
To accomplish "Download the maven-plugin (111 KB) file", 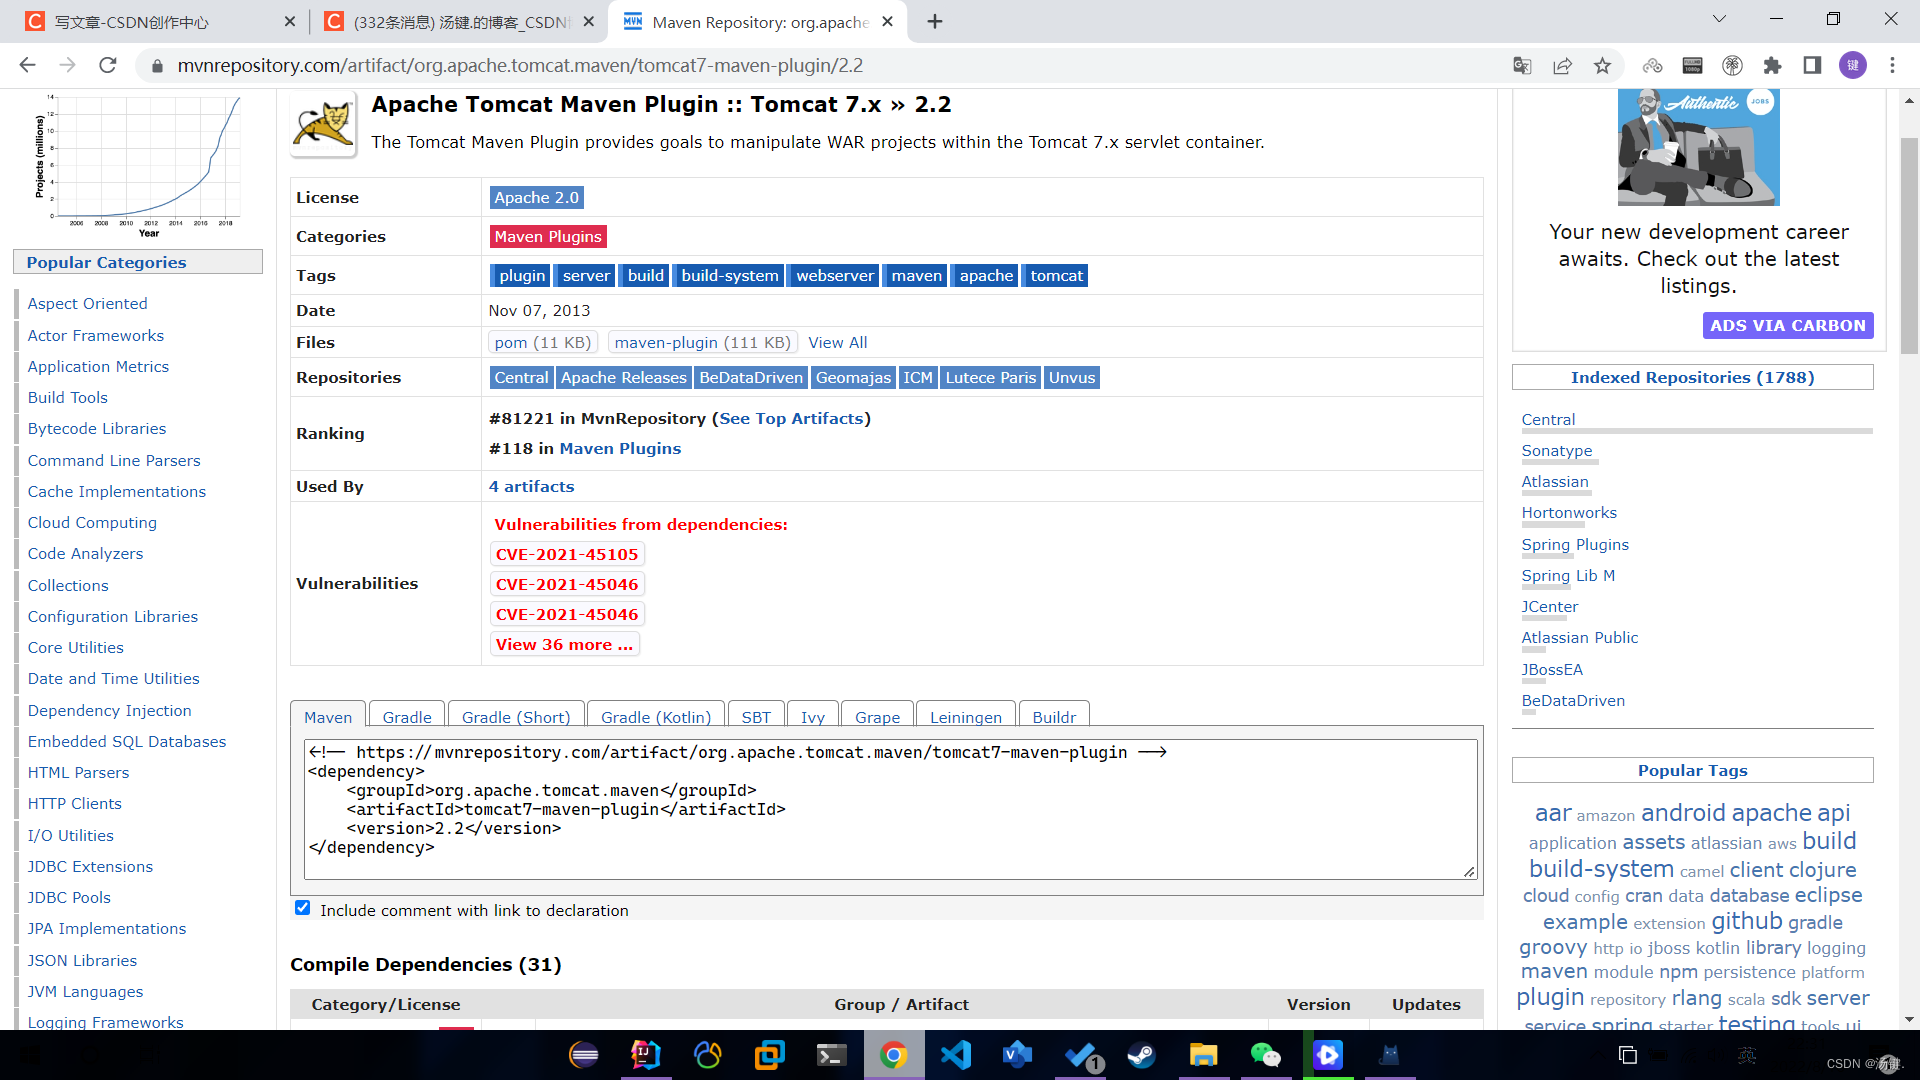I will click(703, 343).
